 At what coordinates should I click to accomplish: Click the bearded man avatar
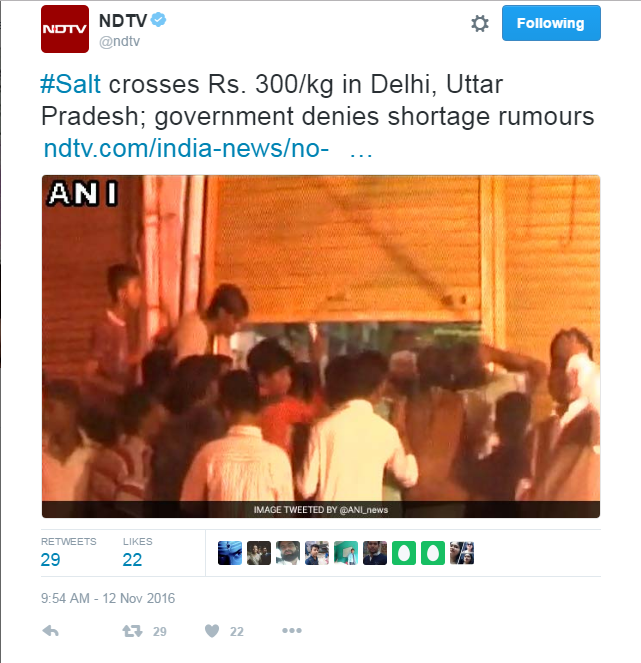pyautogui.click(x=288, y=553)
